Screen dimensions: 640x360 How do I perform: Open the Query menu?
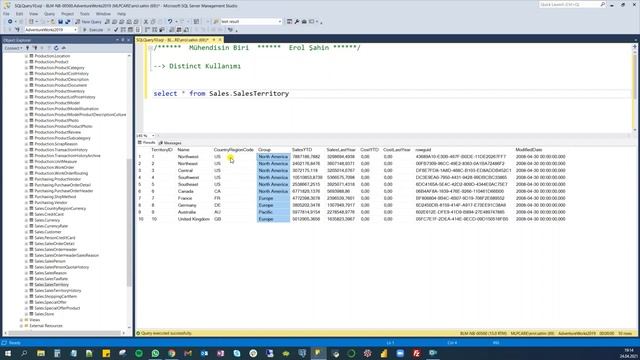pyautogui.click(x=49, y=14)
